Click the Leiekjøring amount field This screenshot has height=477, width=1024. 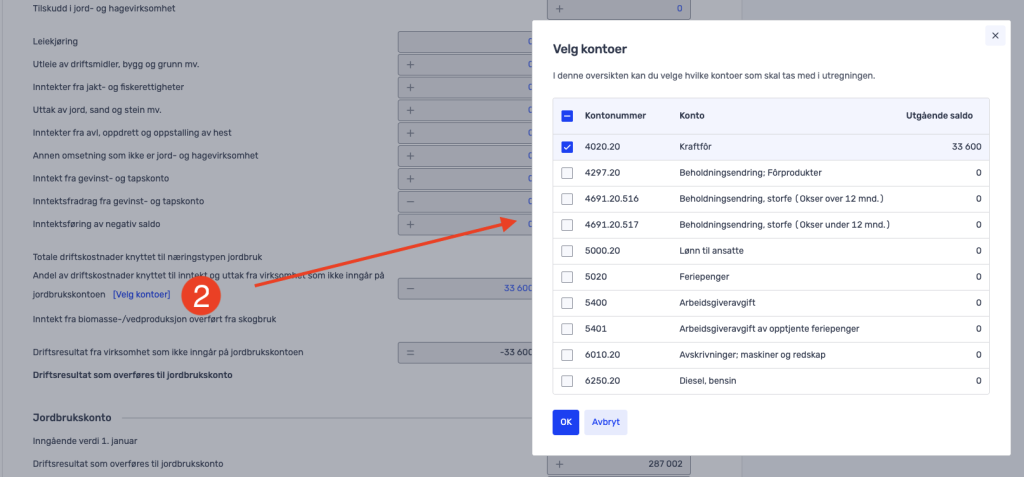[465, 42]
